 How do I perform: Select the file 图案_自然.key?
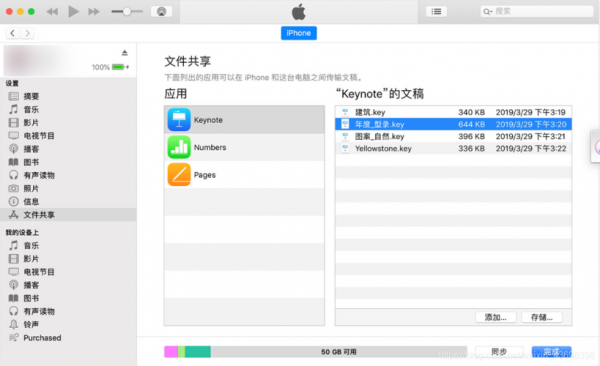(453, 137)
